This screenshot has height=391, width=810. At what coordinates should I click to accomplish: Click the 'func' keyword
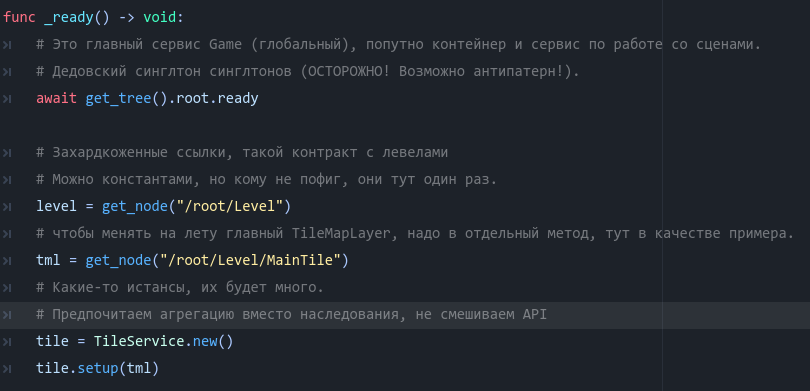[19, 18]
